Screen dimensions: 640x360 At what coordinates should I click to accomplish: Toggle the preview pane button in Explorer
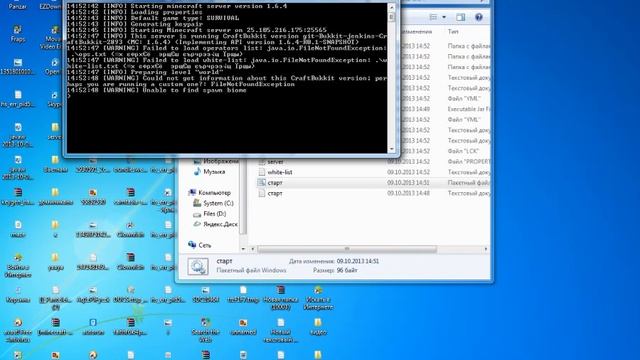(460, 17)
